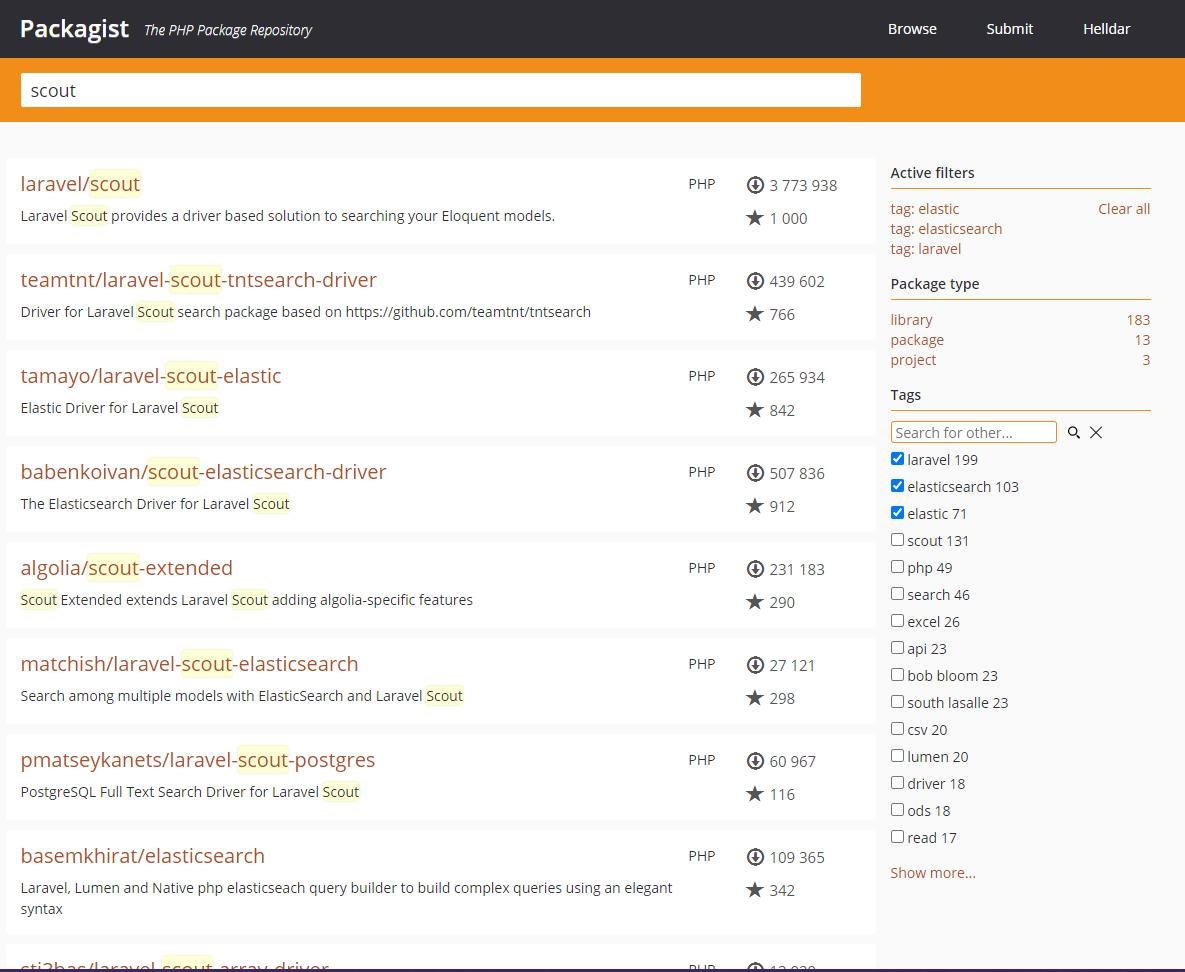
Task: Open tamayo/laravel-scout-elastic package
Action: [150, 376]
